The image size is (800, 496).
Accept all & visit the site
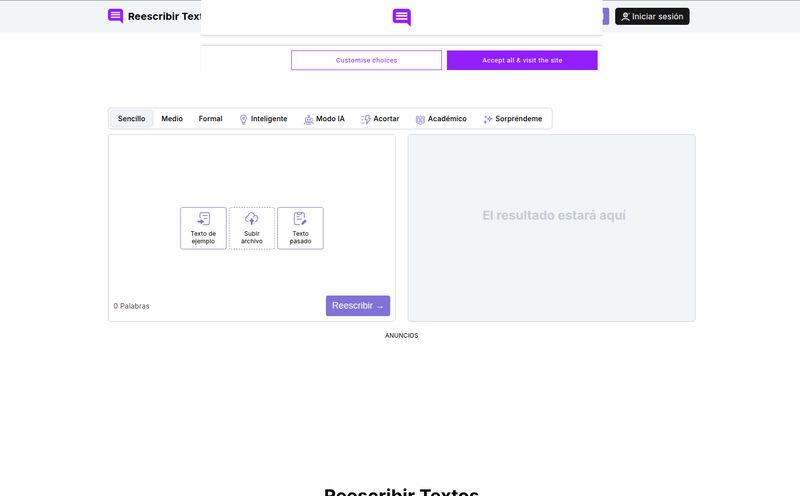[x=522, y=60]
